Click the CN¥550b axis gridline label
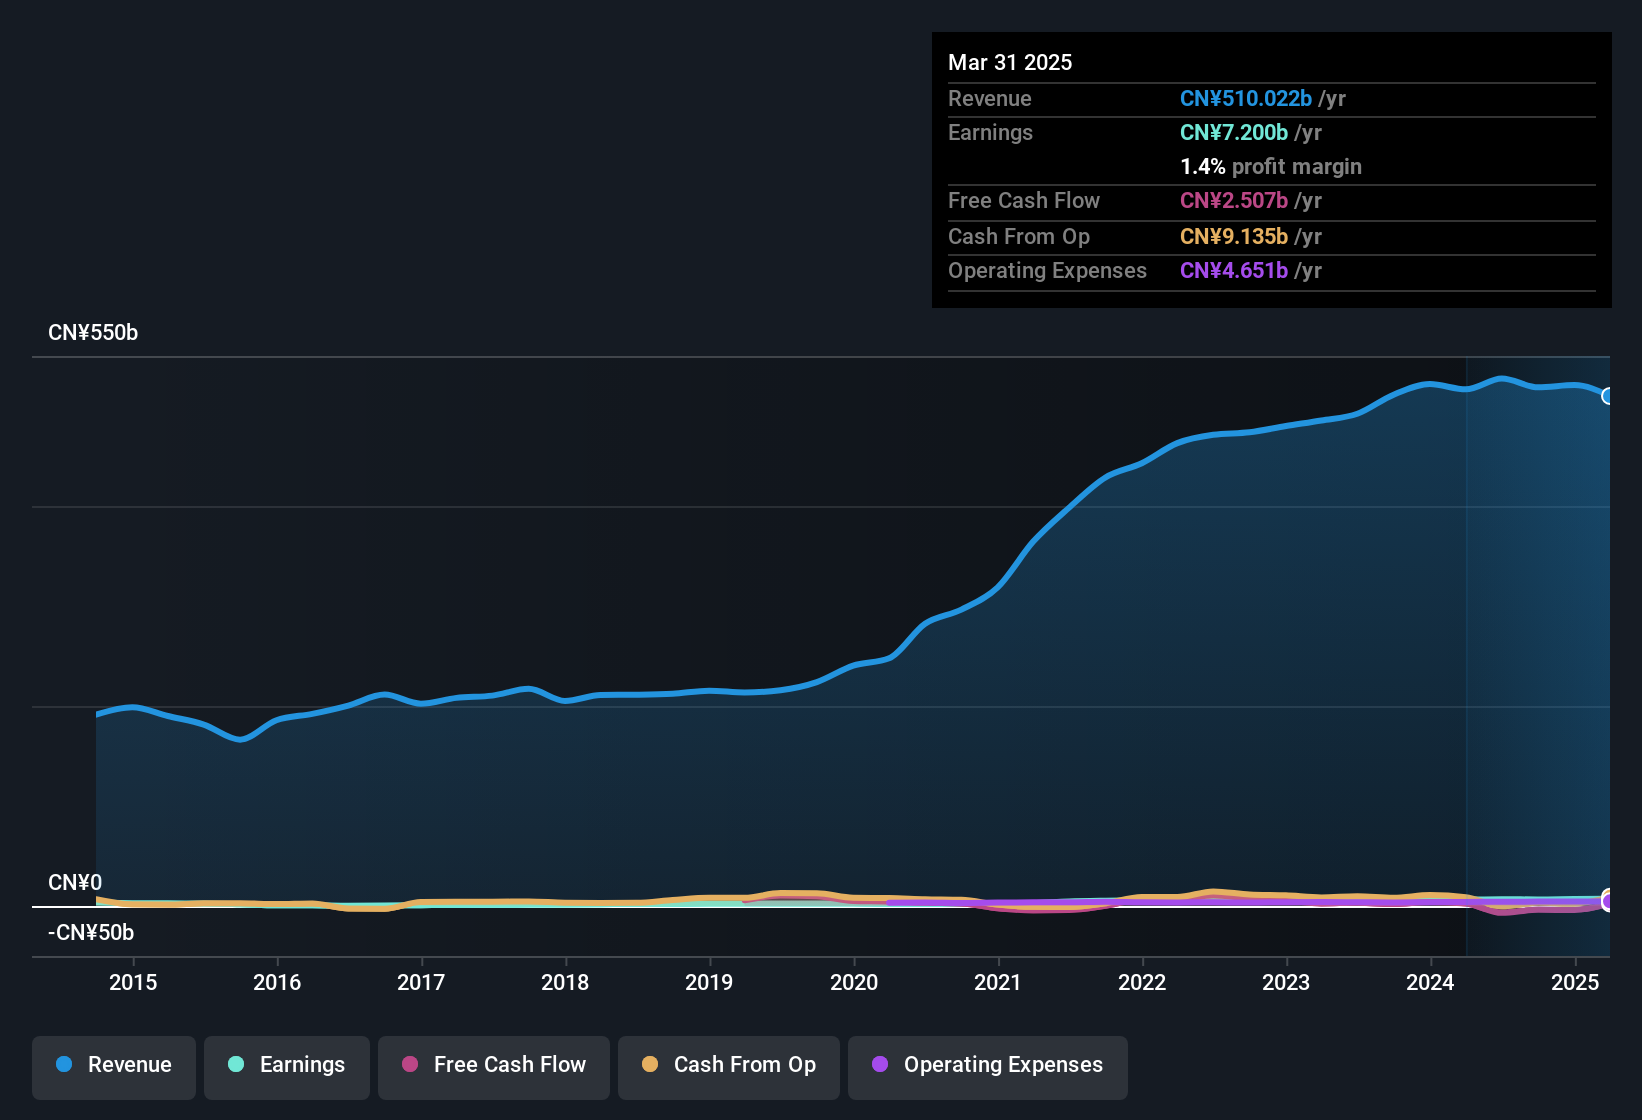The image size is (1642, 1120). click(x=94, y=332)
